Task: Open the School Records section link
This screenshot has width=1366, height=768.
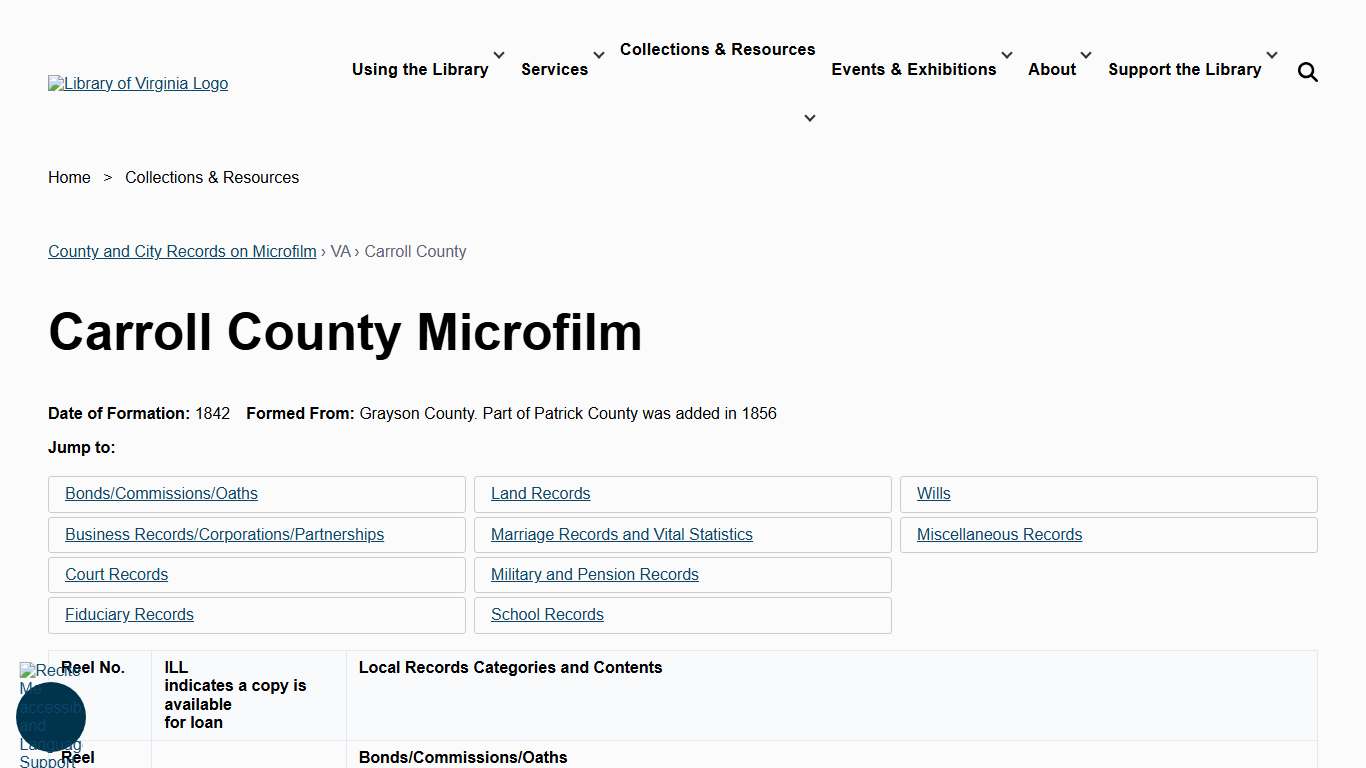Action: click(547, 614)
